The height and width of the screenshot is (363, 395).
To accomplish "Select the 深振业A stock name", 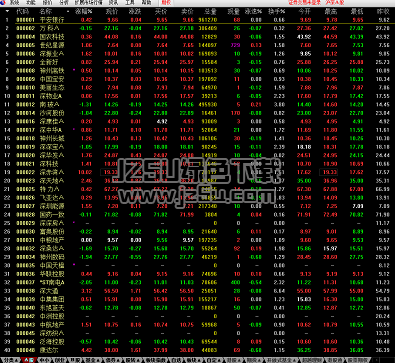I will pyautogui.click(x=52, y=54).
